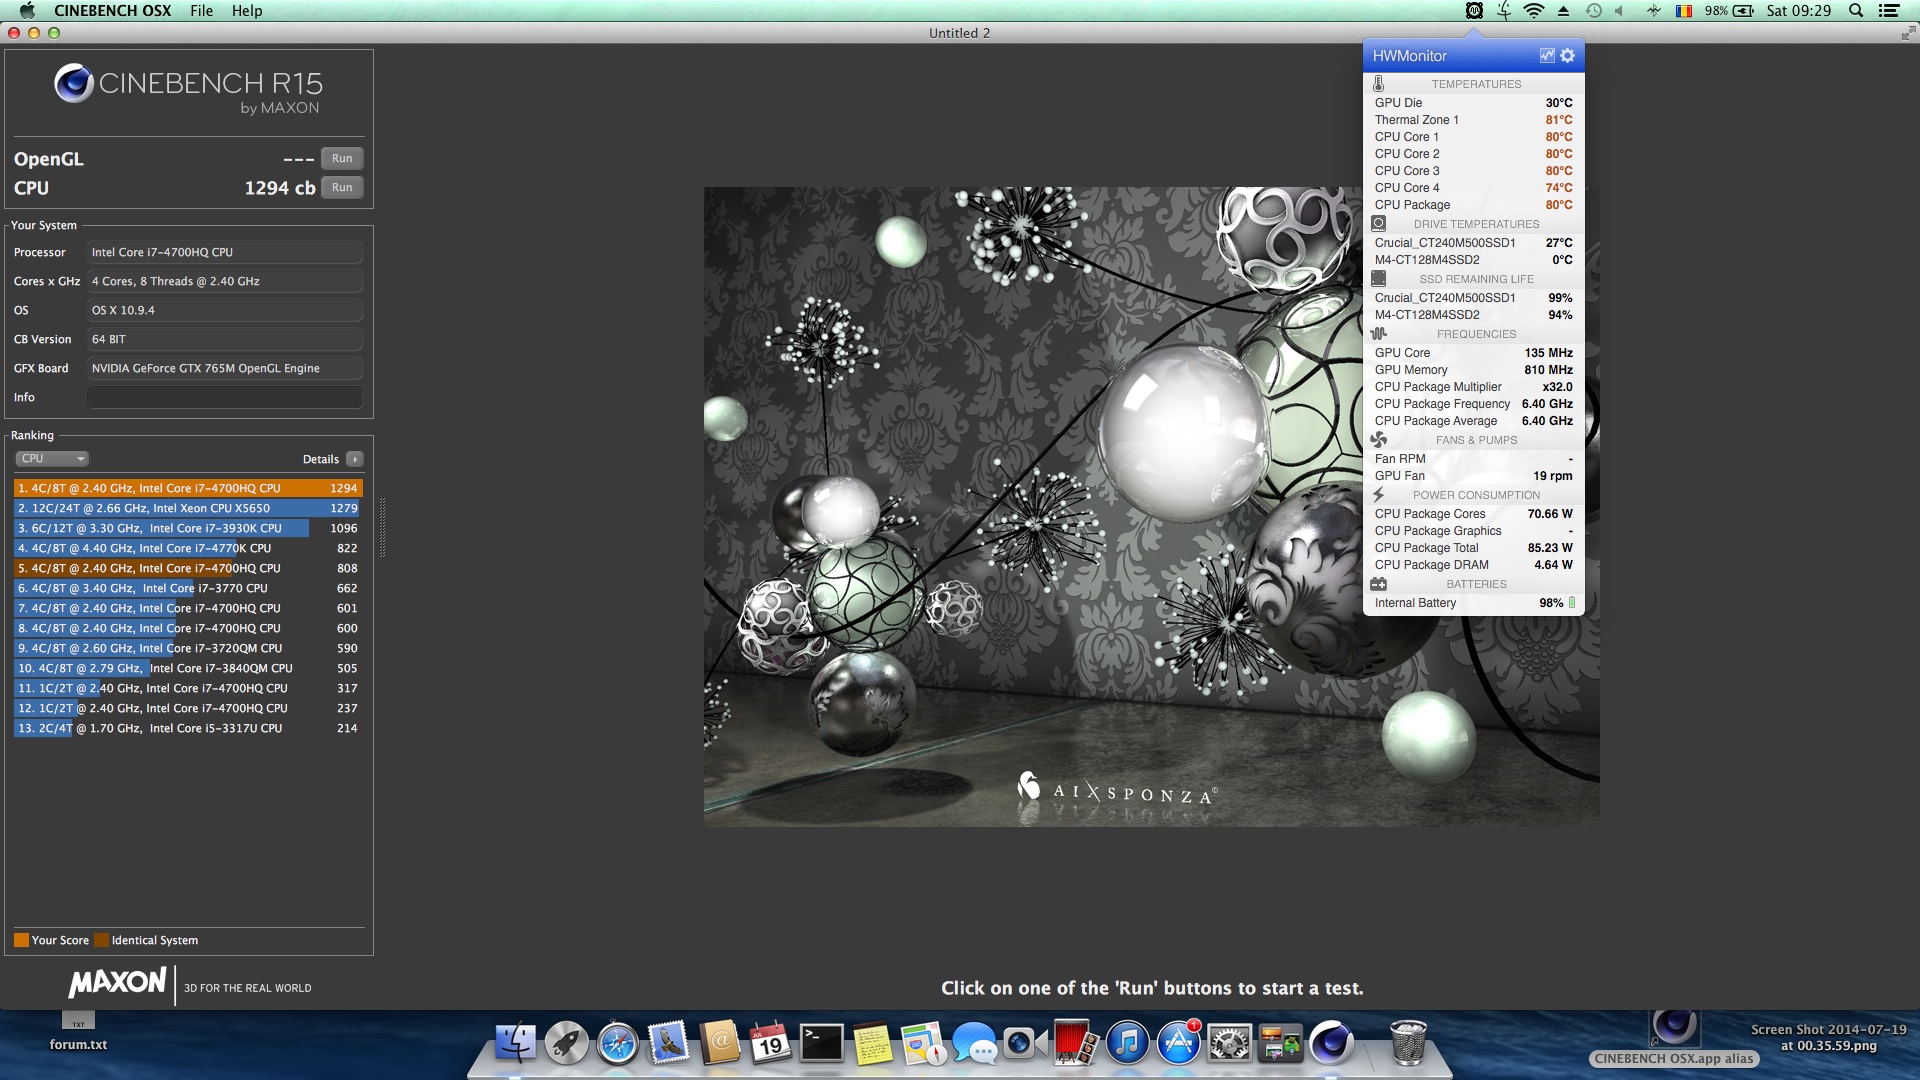The image size is (1920, 1080).
Task: Open Calendar from the Dock
Action: click(x=770, y=1043)
